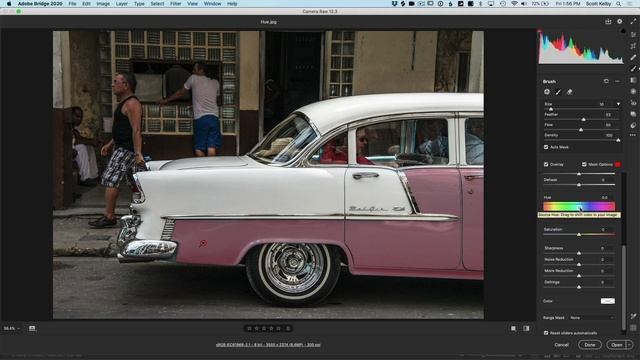Viewport: 640px width, 360px height.
Task: Click the Flow slider handle
Action: 581,130
